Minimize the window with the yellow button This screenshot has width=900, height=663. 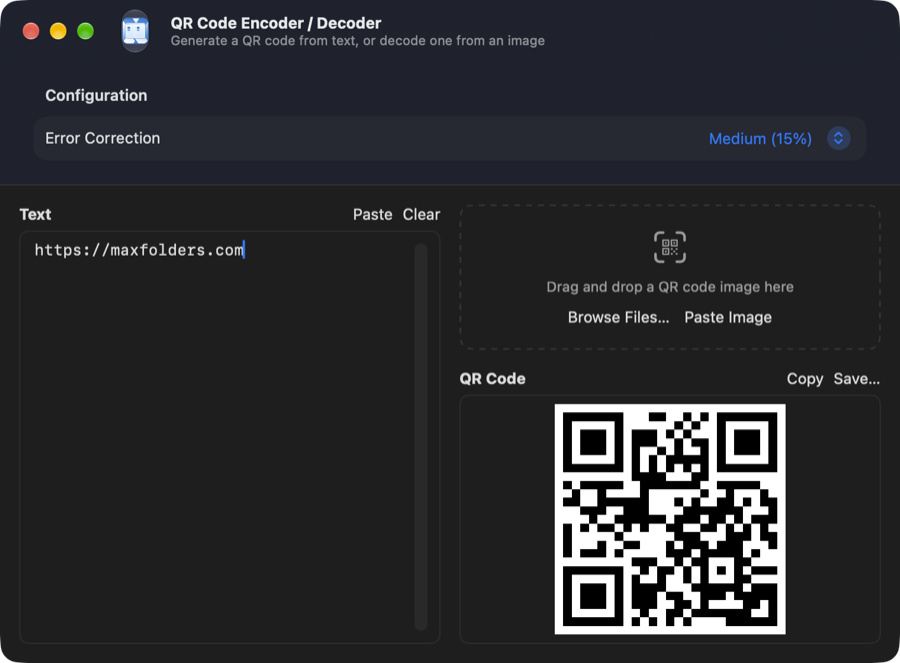58,31
